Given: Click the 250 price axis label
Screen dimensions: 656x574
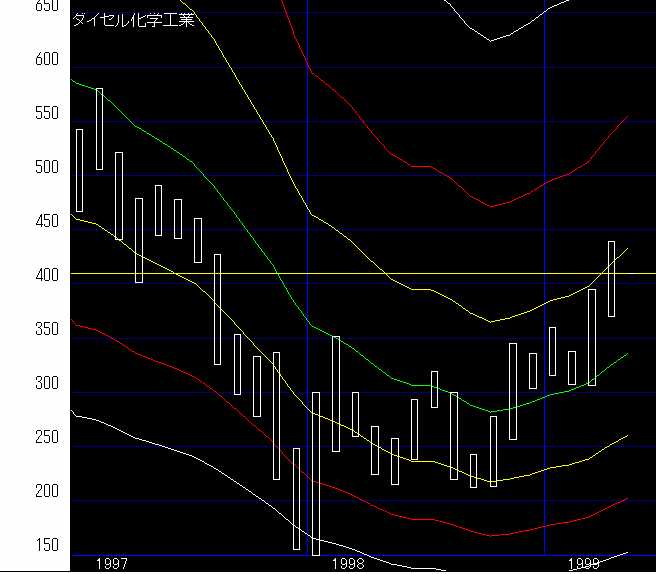Looking at the screenshot, I should click(x=19, y=438).
